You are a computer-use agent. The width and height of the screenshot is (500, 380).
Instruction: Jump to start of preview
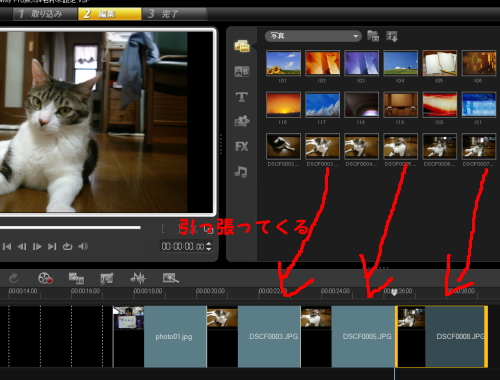point(7,246)
